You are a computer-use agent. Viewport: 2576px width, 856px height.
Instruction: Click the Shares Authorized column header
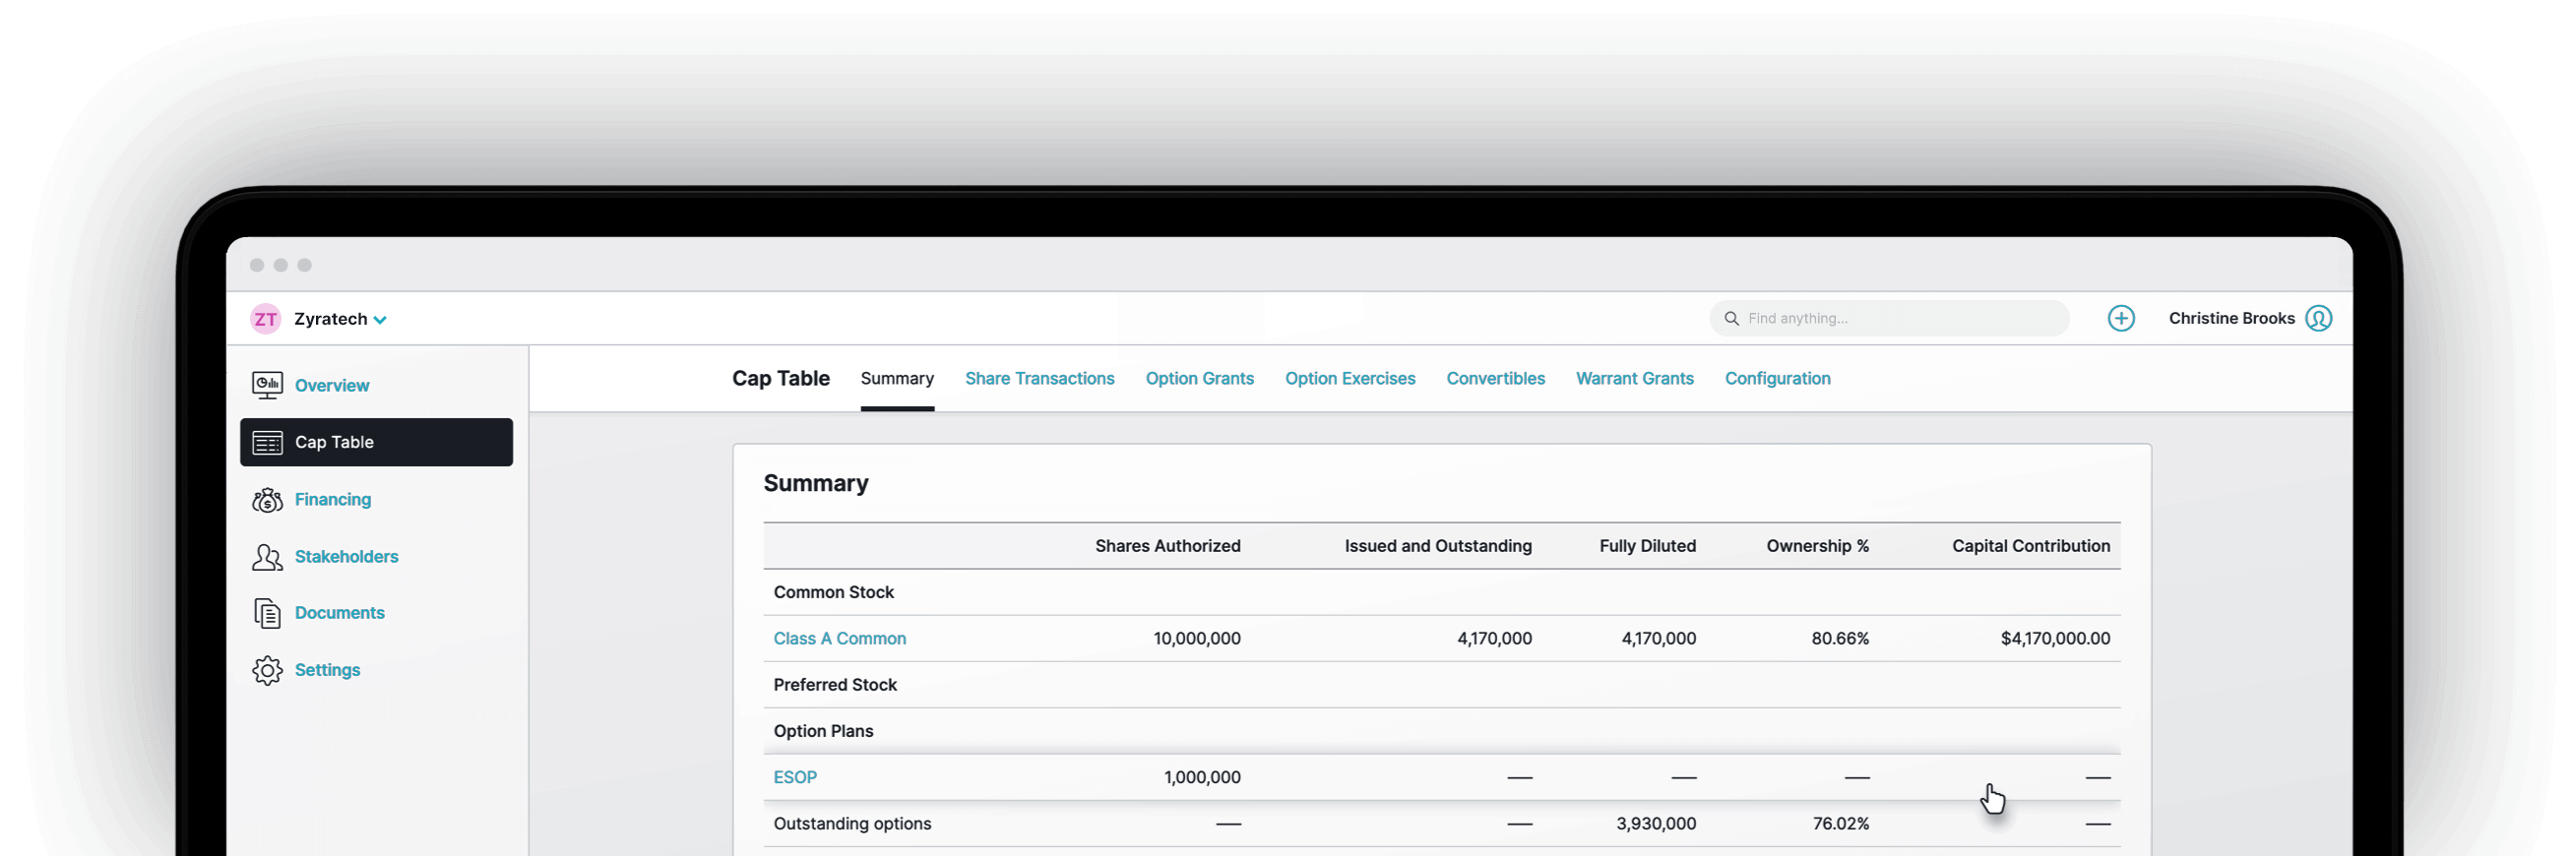[x=1167, y=546]
